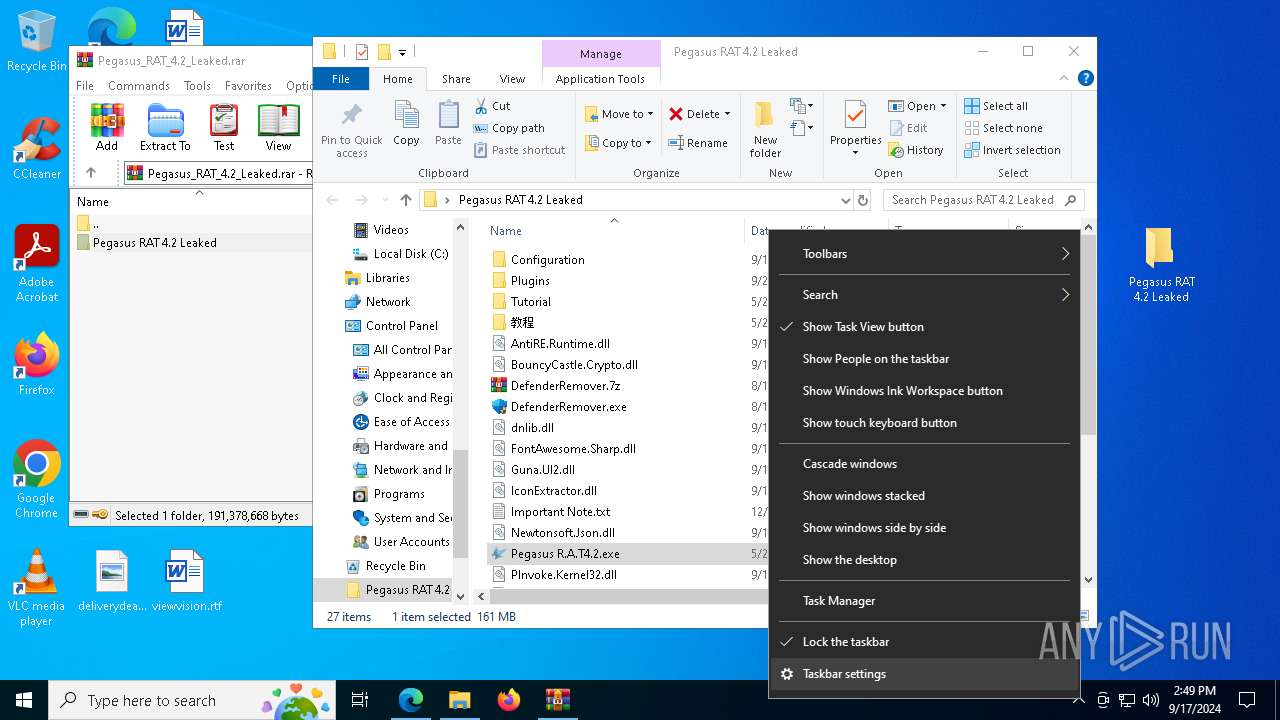Viewport: 1280px width, 720px height.
Task: Choose Show the desktop
Action: (925, 560)
